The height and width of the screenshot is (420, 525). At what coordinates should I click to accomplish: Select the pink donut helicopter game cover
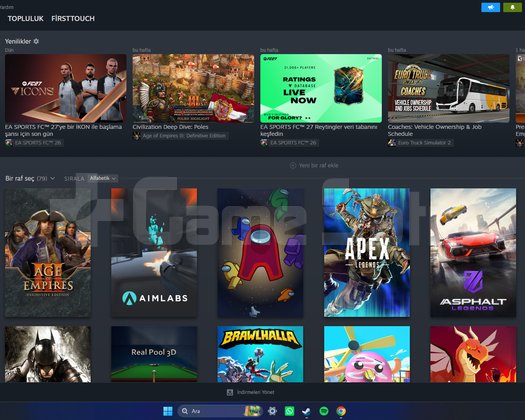[x=367, y=354]
